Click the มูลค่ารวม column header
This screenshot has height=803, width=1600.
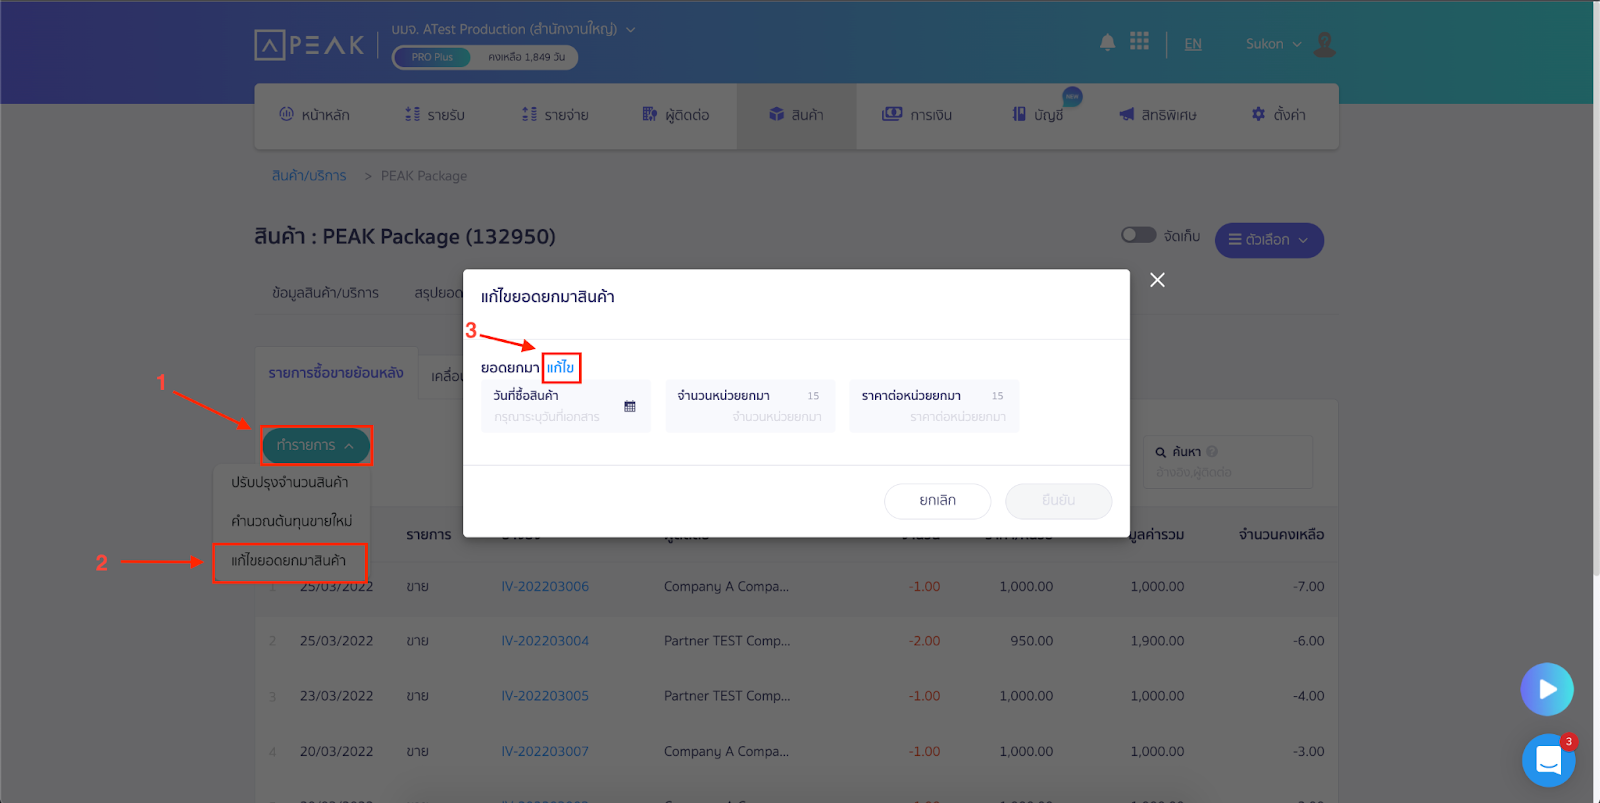[x=1157, y=535]
